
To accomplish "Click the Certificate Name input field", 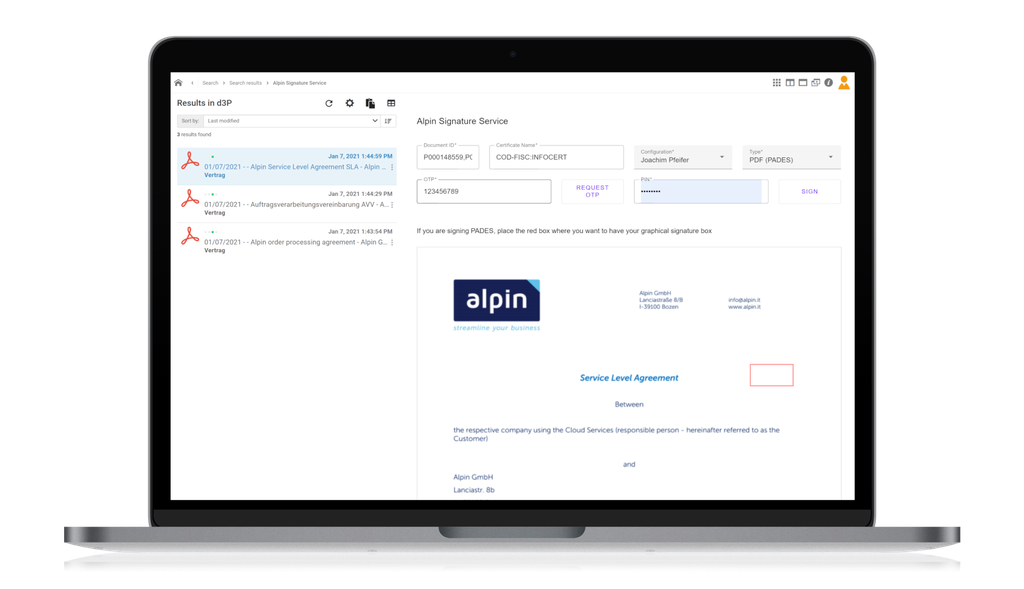I will (x=556, y=157).
